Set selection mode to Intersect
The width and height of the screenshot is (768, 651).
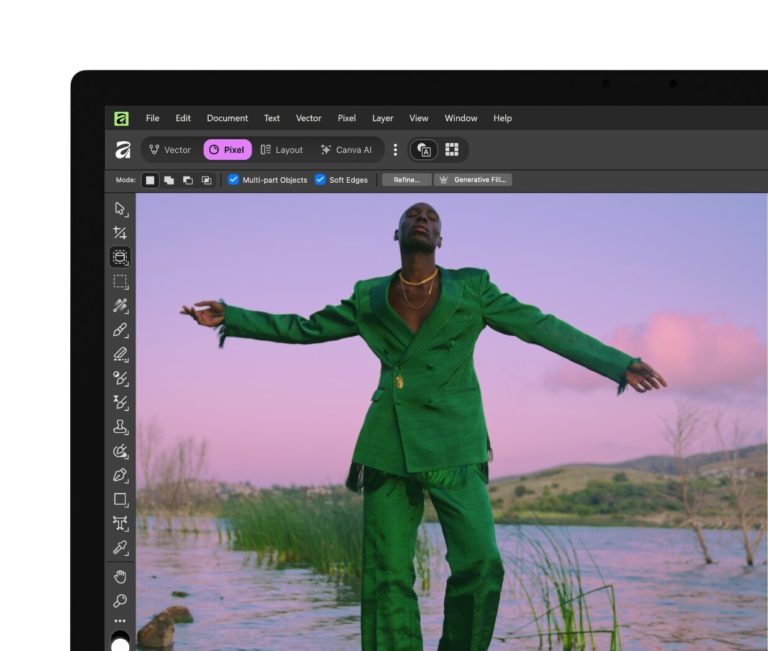(x=207, y=180)
